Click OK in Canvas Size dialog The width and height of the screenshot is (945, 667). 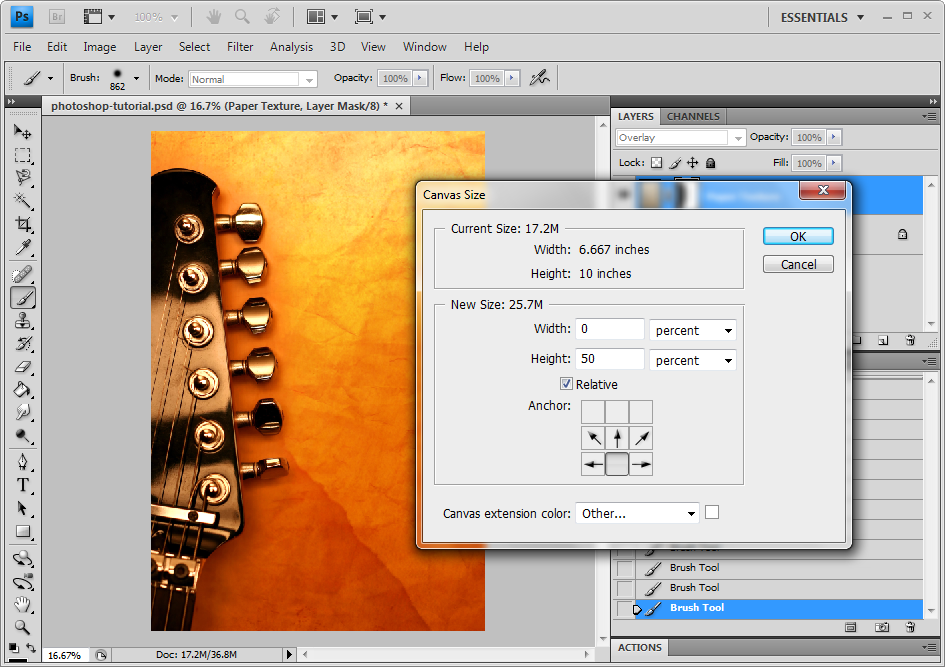click(x=798, y=236)
